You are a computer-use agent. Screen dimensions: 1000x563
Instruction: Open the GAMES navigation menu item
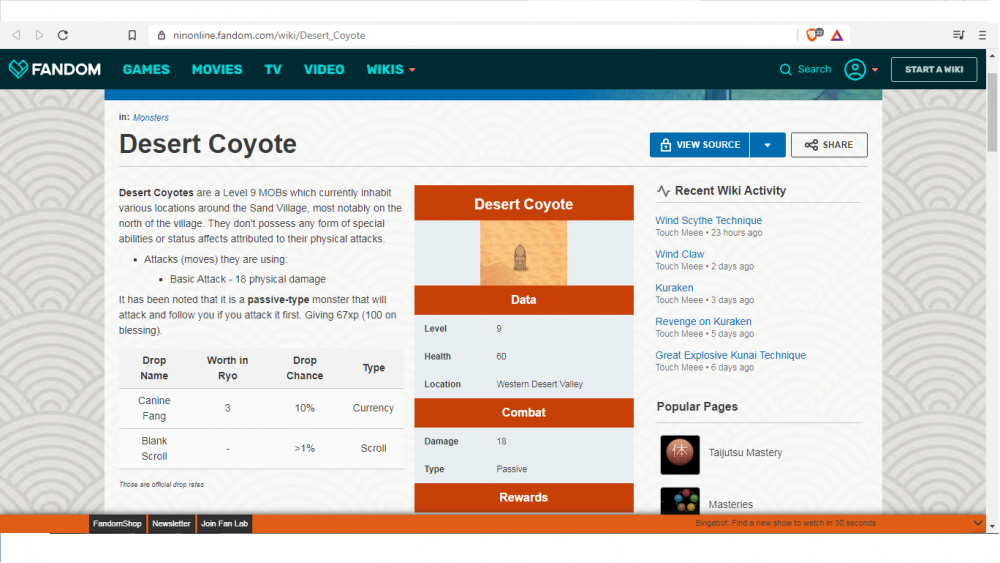146,70
